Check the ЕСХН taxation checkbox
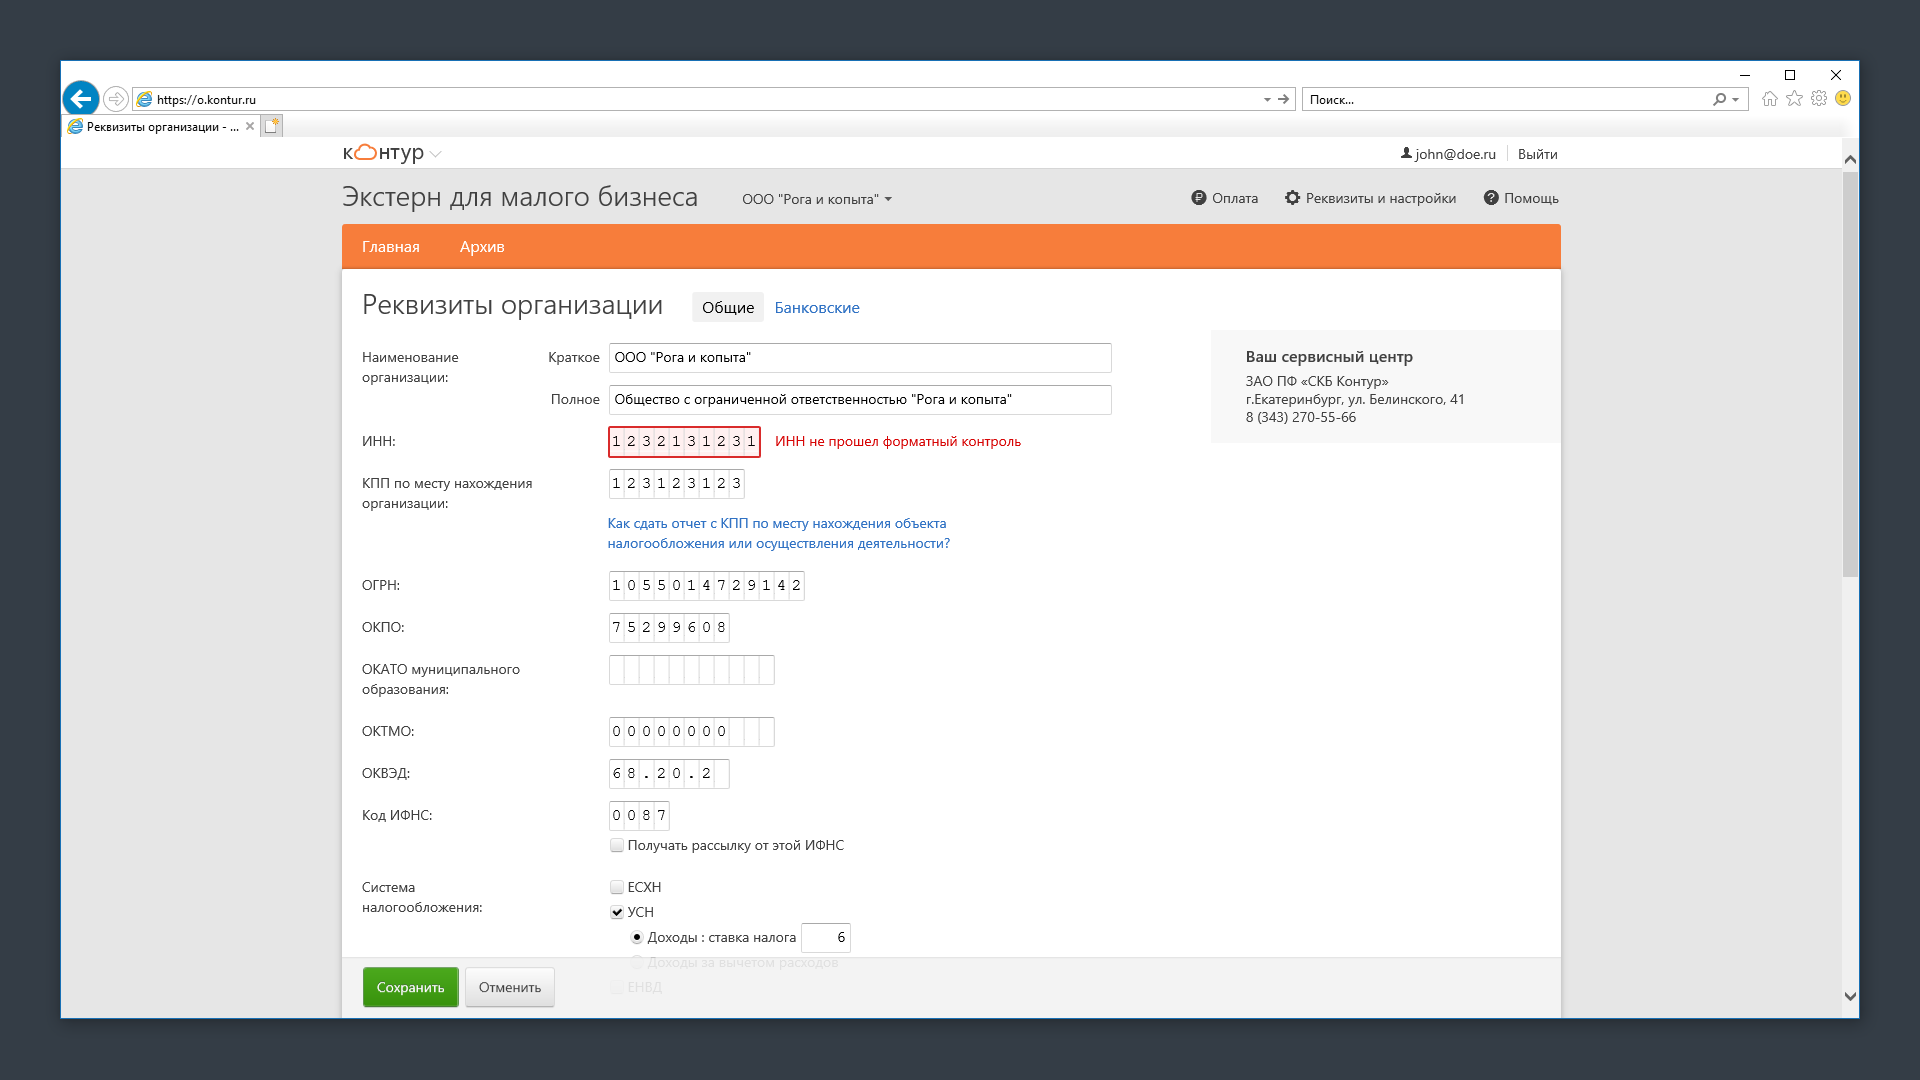The image size is (1920, 1080). coord(617,888)
